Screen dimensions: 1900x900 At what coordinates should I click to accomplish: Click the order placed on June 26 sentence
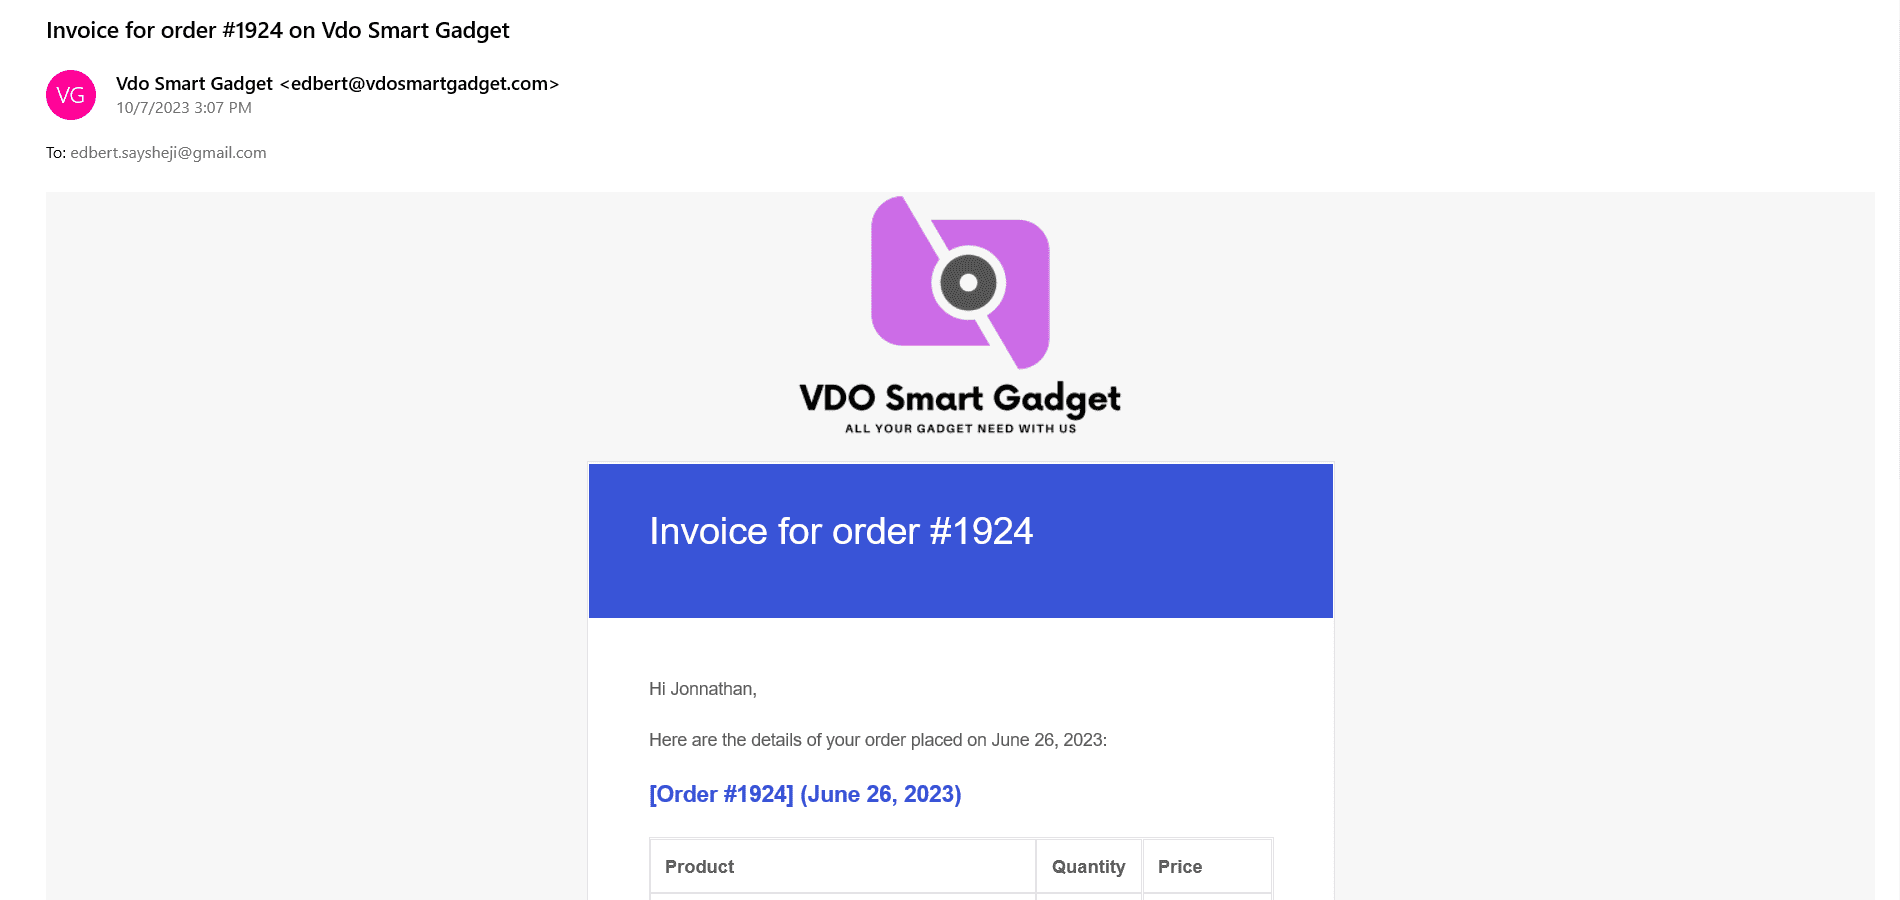pos(878,740)
